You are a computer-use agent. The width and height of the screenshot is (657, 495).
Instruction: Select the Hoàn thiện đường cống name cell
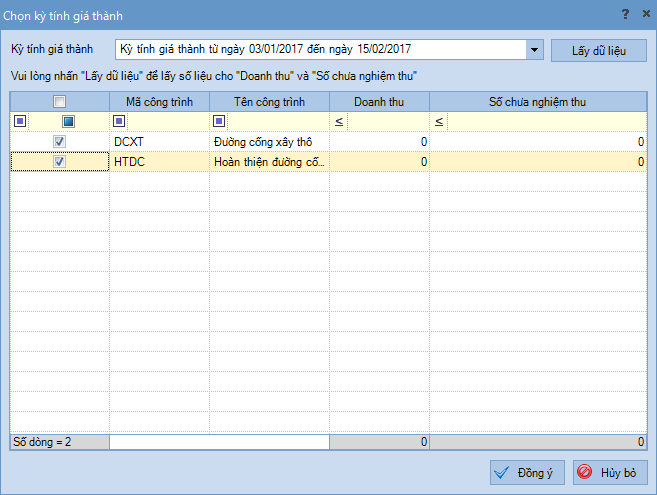(268, 161)
